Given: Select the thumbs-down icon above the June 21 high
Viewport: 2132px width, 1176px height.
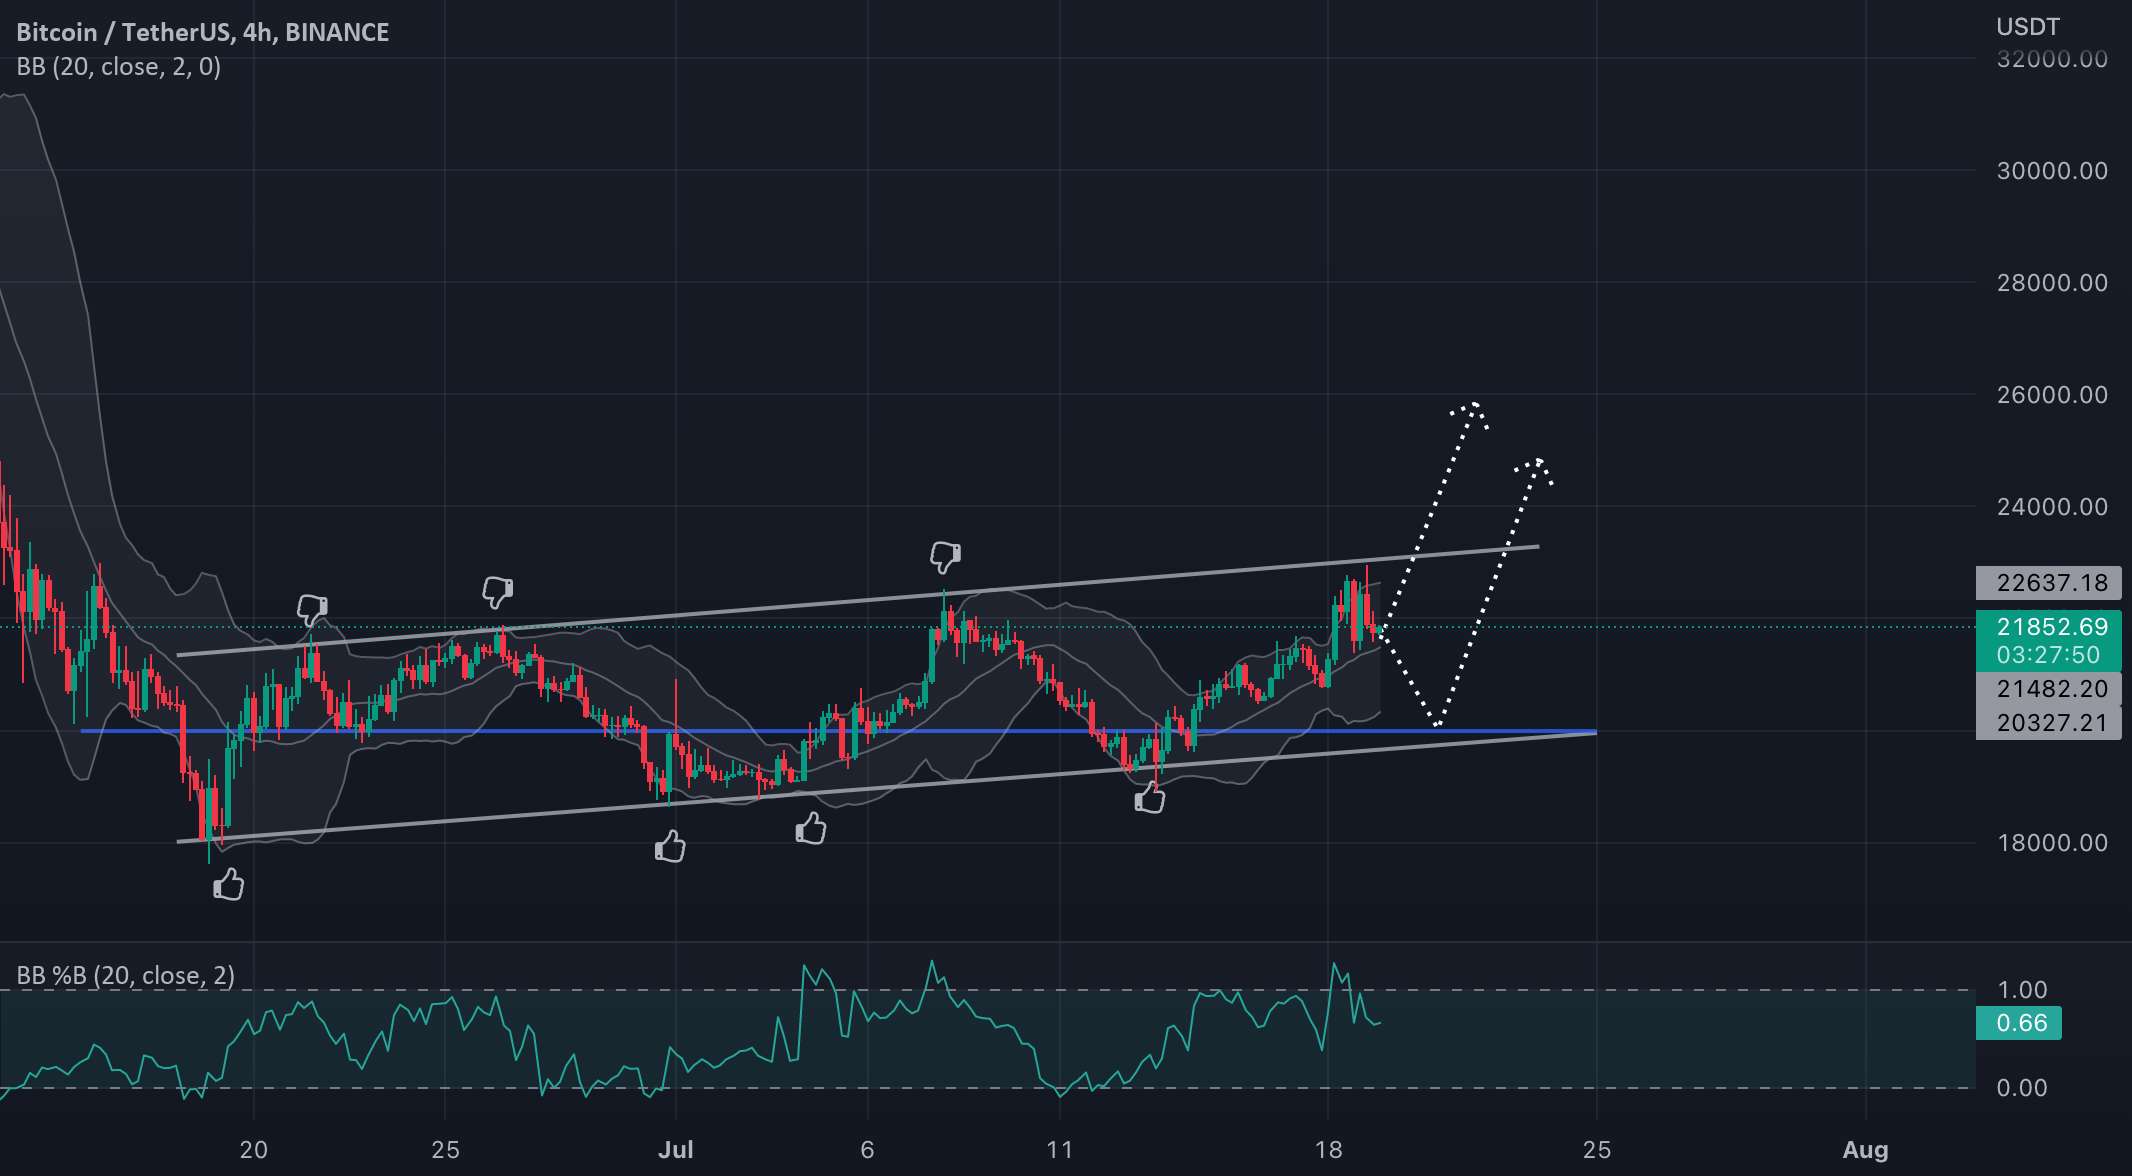Looking at the screenshot, I should click(312, 609).
